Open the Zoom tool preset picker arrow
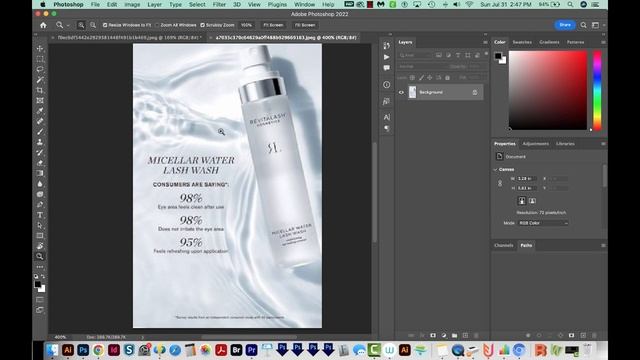Viewport: 640px width, 360px height. coord(68,25)
